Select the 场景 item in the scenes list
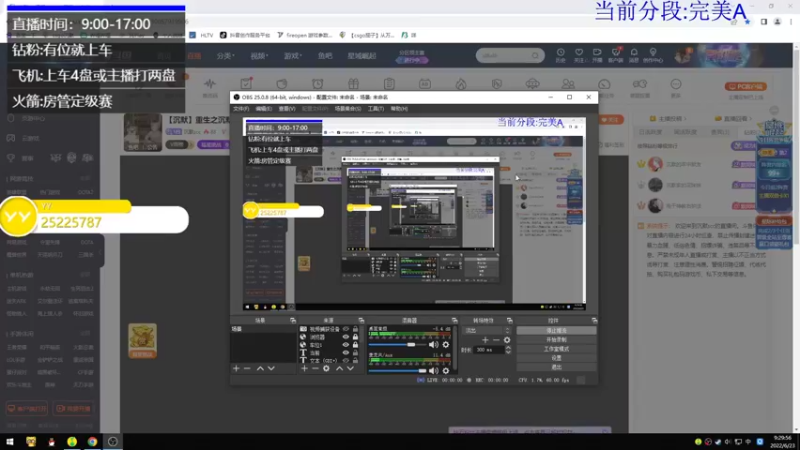800x450 pixels. pyautogui.click(x=262, y=330)
